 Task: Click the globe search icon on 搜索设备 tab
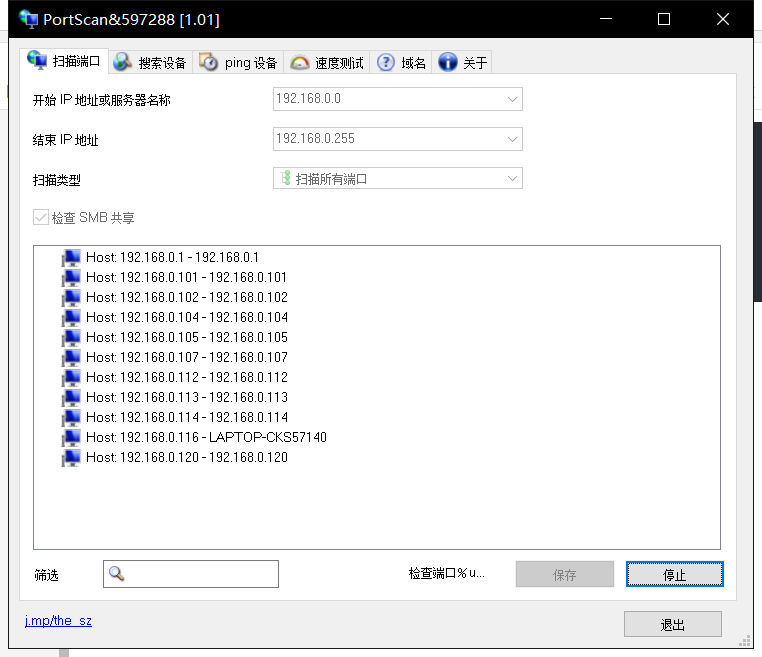pyautogui.click(x=122, y=62)
